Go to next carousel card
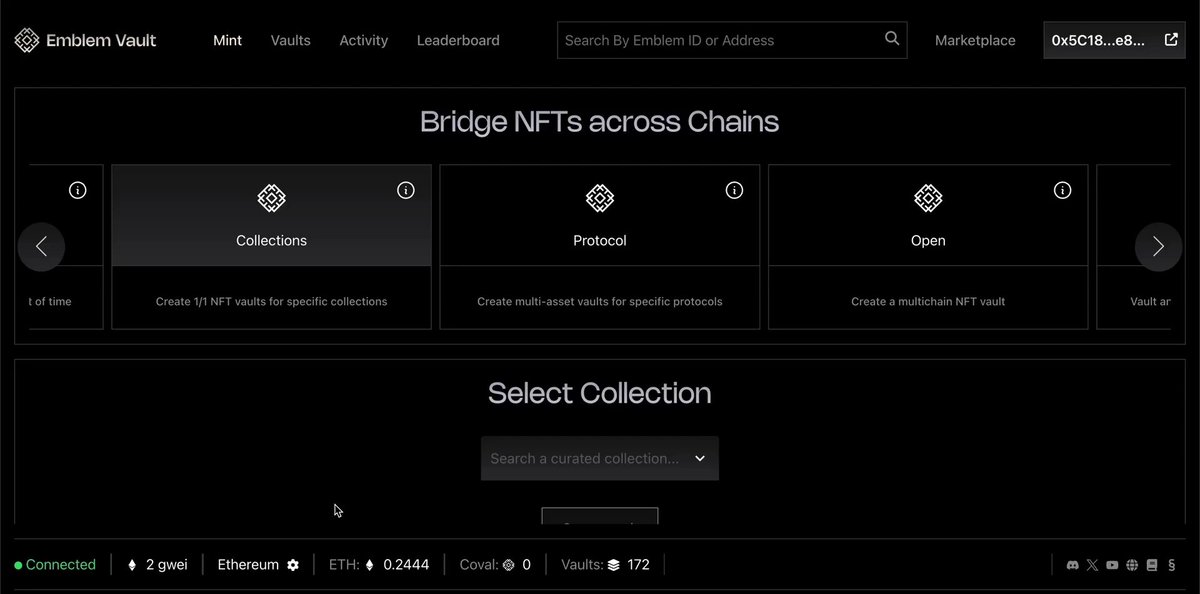Image resolution: width=1200 pixels, height=594 pixels. click(x=1158, y=246)
